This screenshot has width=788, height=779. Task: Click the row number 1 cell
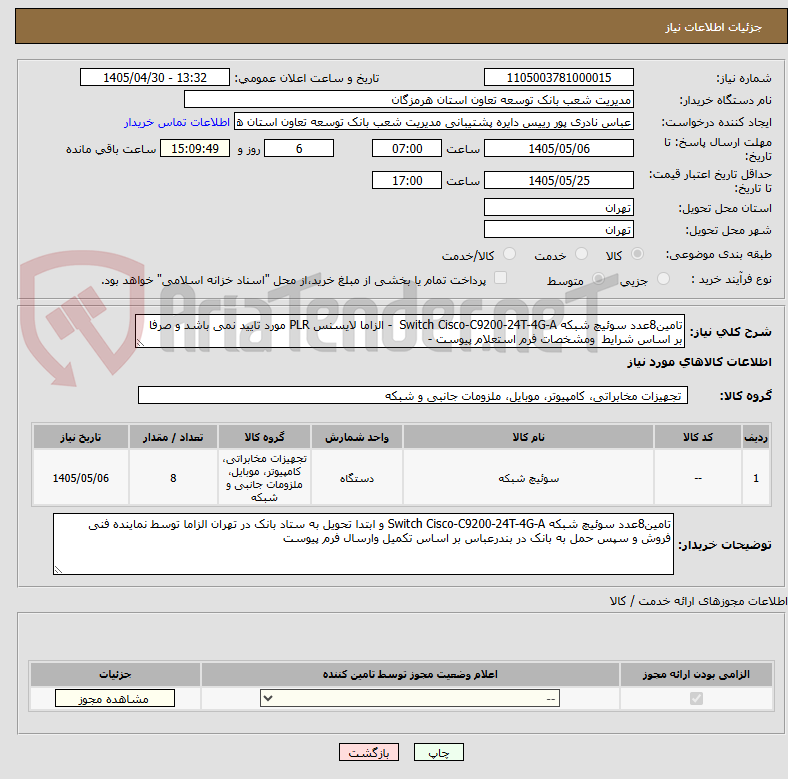point(756,478)
